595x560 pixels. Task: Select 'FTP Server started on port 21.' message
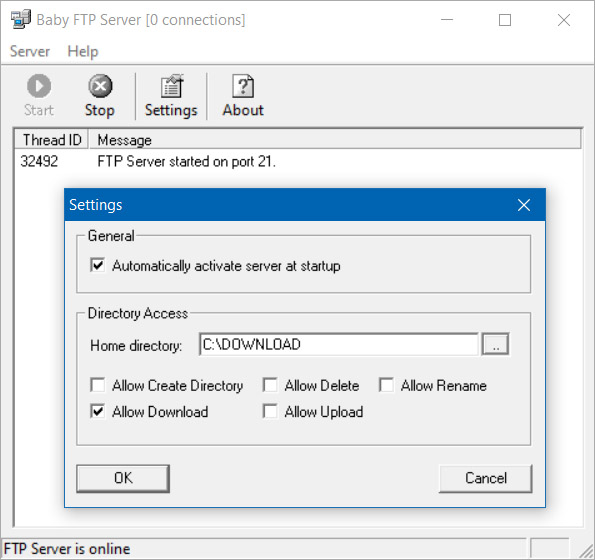186,162
